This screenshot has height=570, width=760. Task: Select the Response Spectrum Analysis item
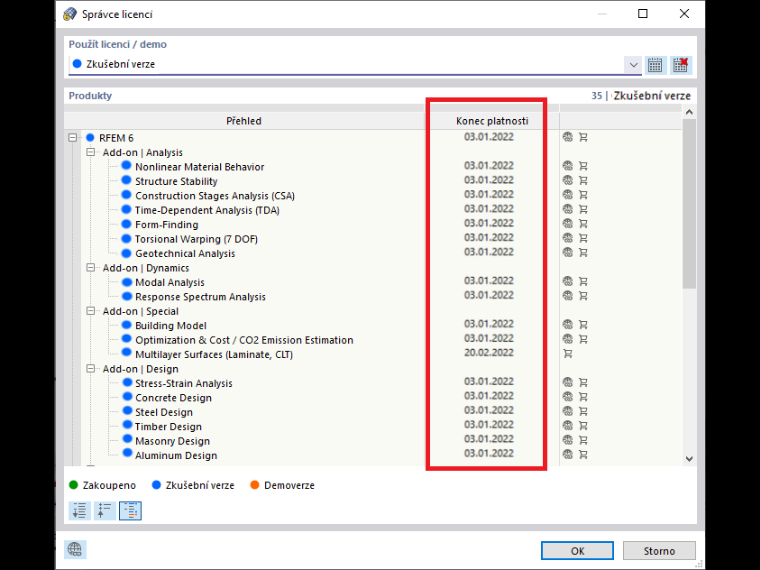point(200,297)
